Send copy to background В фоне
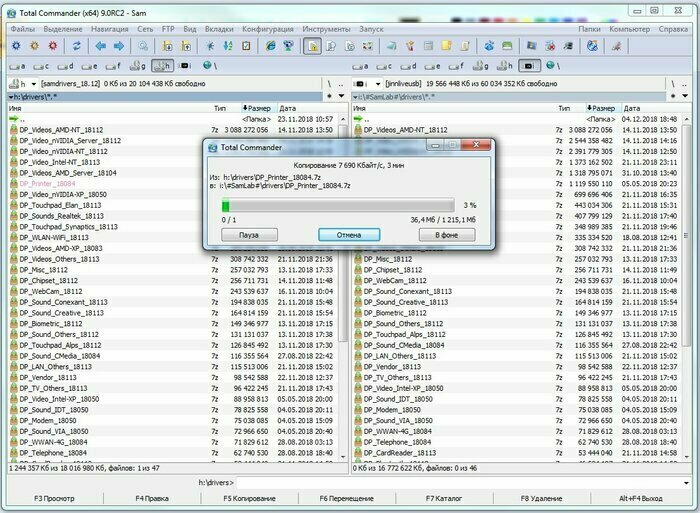 point(447,235)
